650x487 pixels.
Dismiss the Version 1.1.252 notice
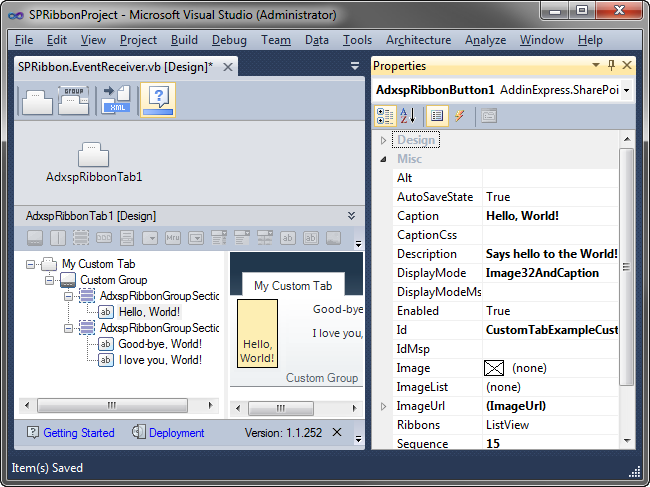coord(337,433)
